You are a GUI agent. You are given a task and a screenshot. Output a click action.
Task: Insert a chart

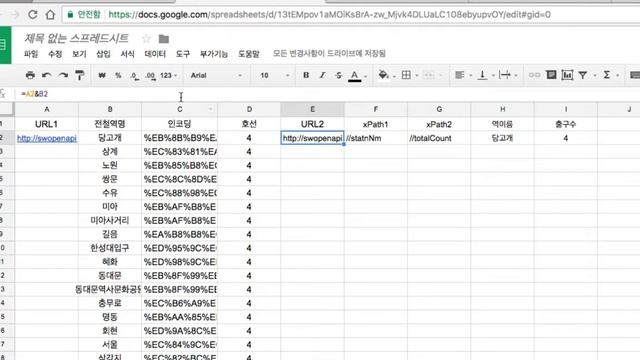click(x=567, y=75)
